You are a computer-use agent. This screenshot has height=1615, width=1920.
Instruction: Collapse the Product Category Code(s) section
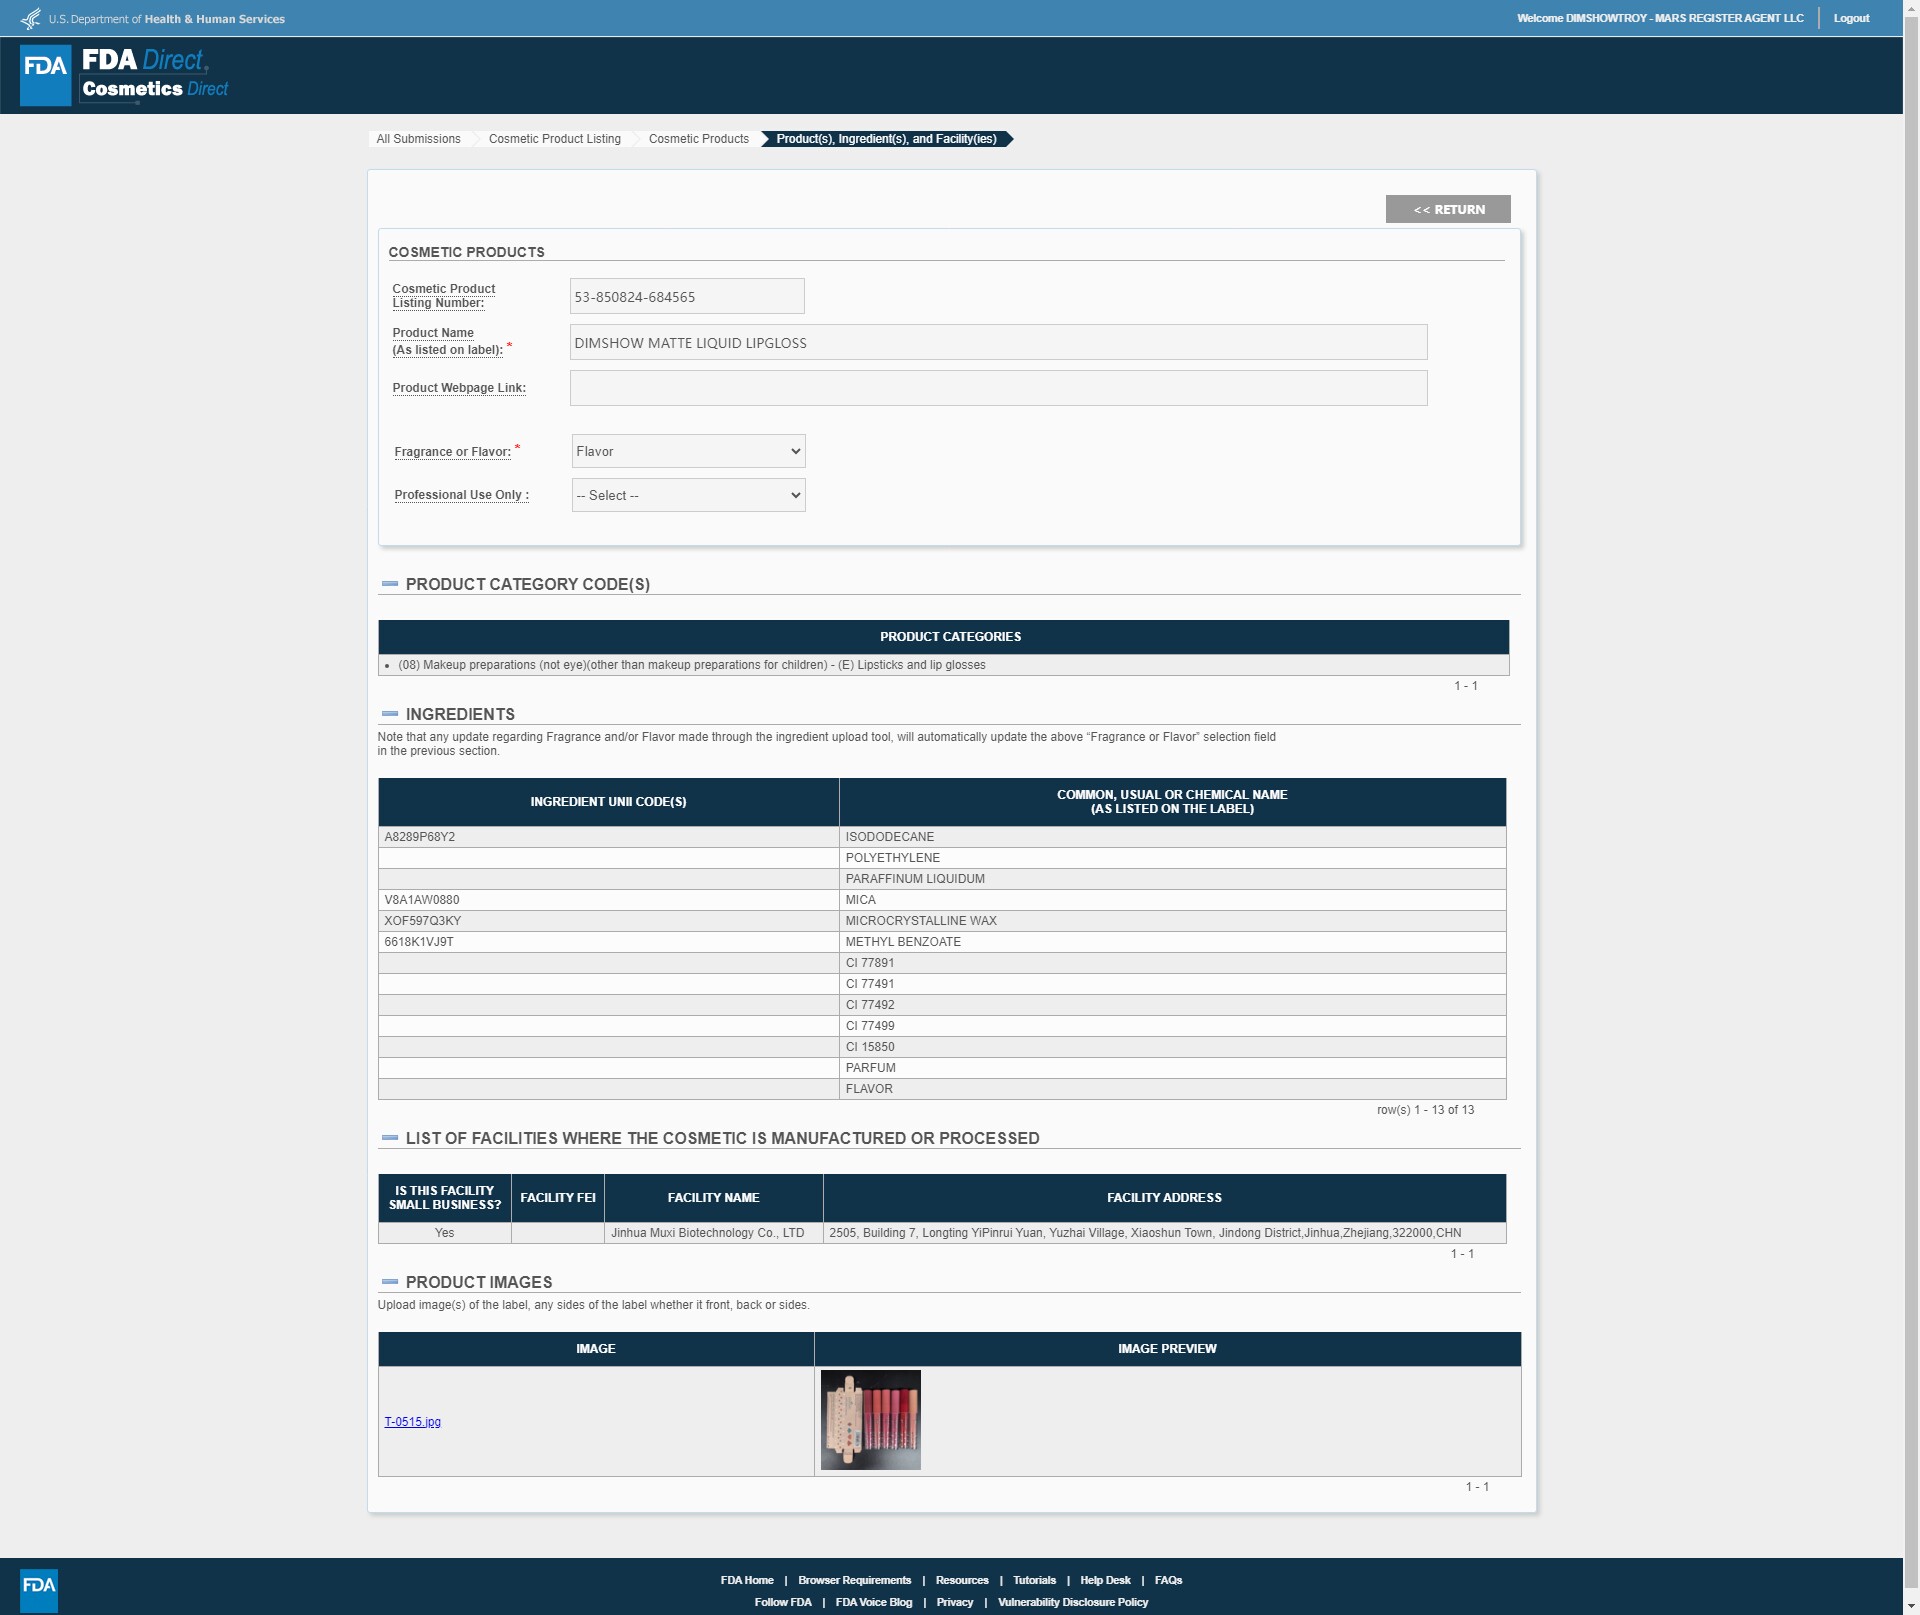[x=390, y=584]
